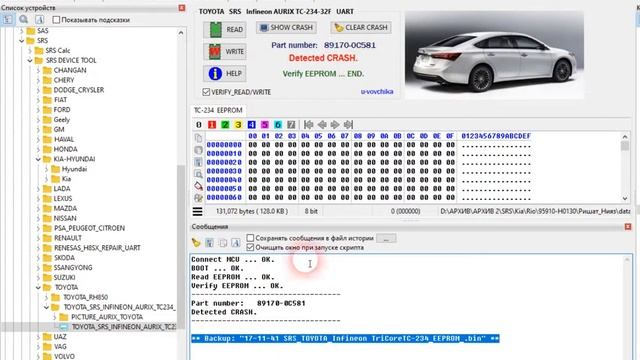Jump to last hex page arrow

(348, 124)
